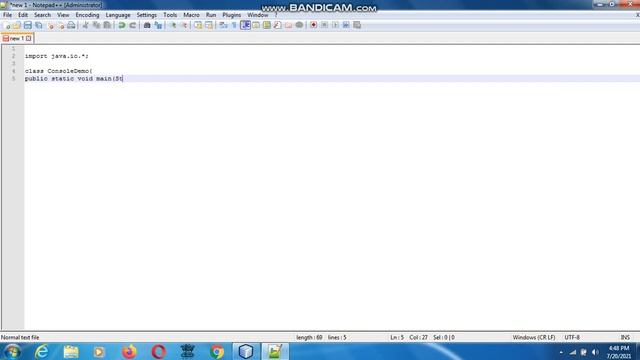Viewport: 640px width, 360px height.
Task: Click the Save All toolbar icon
Action: coord(39,25)
